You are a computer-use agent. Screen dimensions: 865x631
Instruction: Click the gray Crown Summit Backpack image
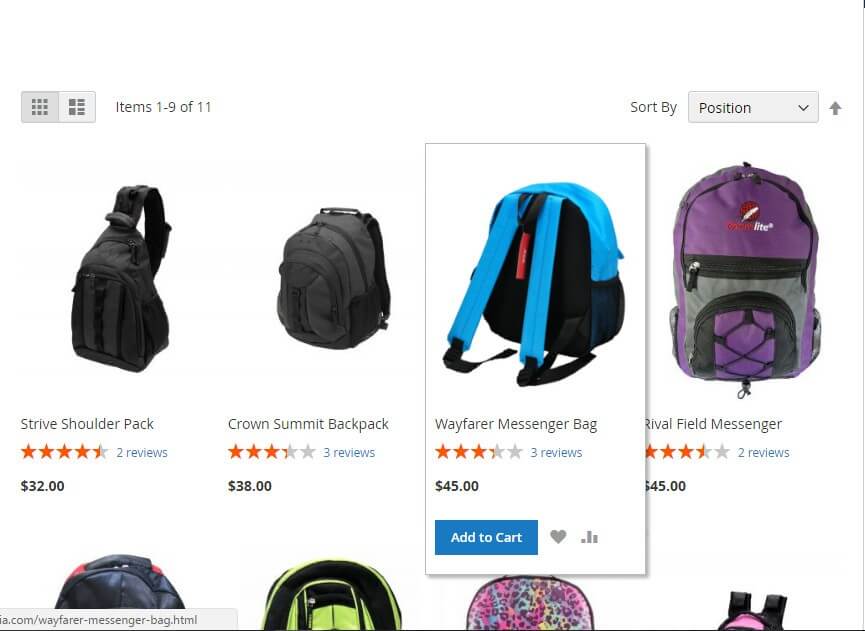(x=334, y=279)
